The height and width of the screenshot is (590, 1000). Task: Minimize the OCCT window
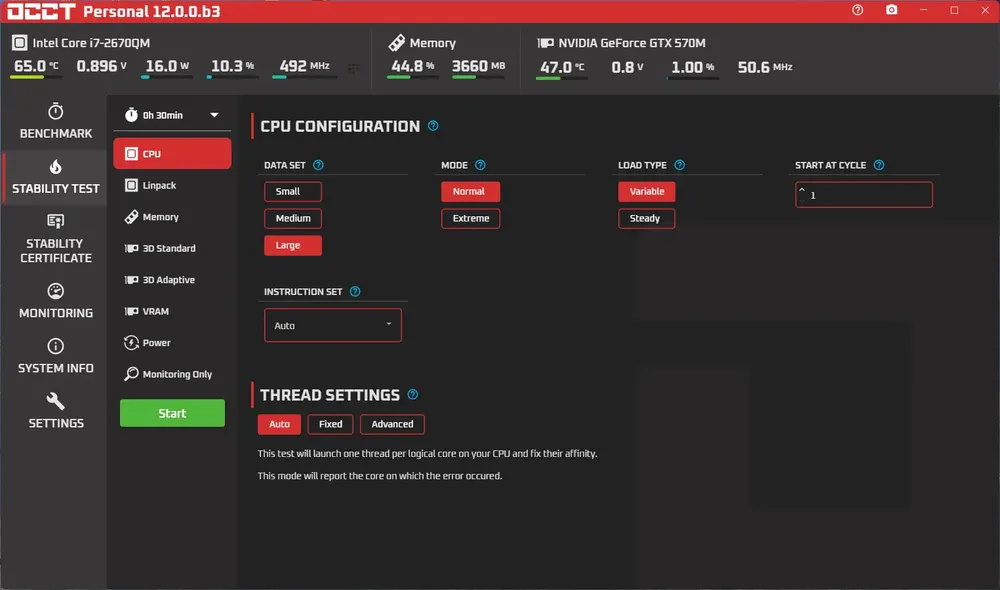coord(923,10)
